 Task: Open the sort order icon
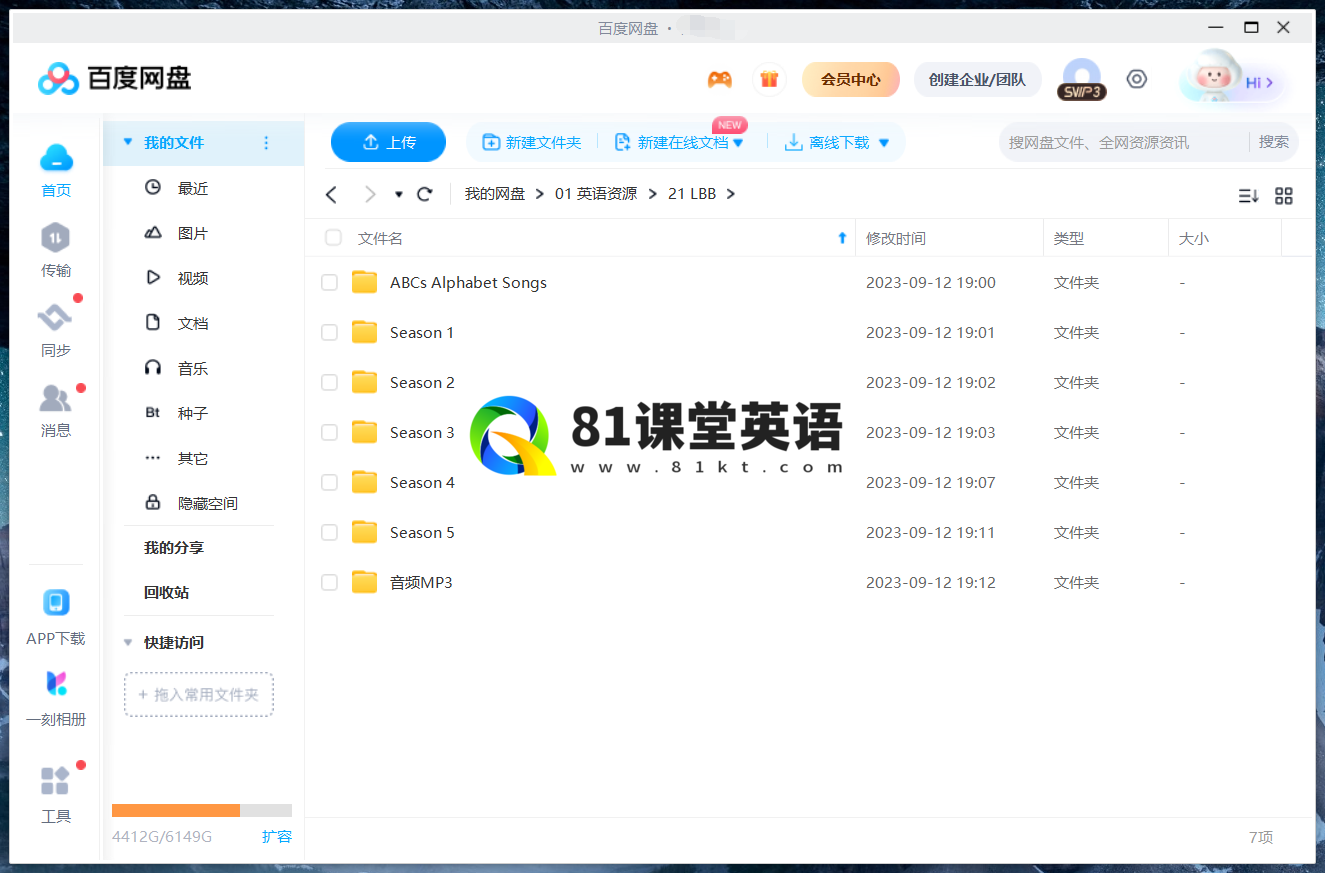[x=1248, y=196]
